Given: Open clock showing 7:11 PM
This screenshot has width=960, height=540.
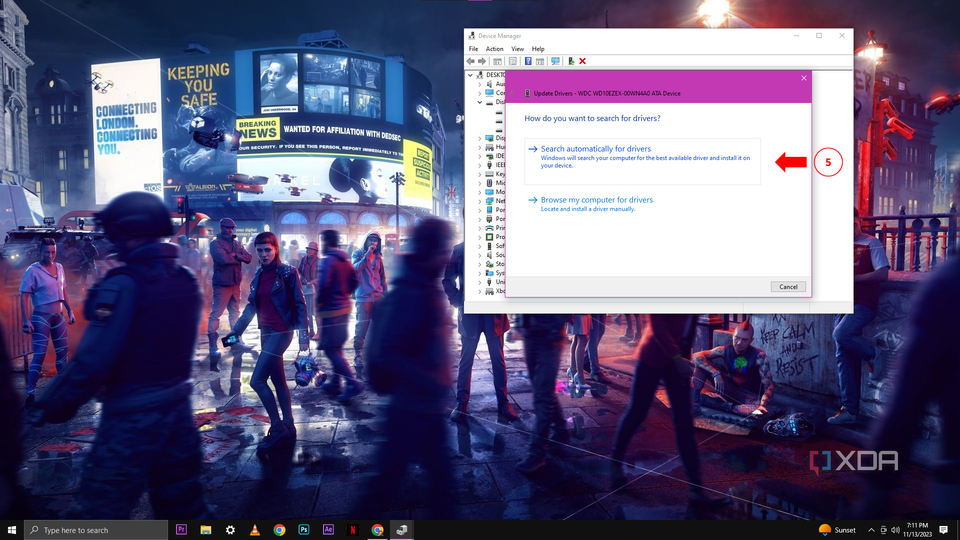Looking at the screenshot, I should [918, 530].
